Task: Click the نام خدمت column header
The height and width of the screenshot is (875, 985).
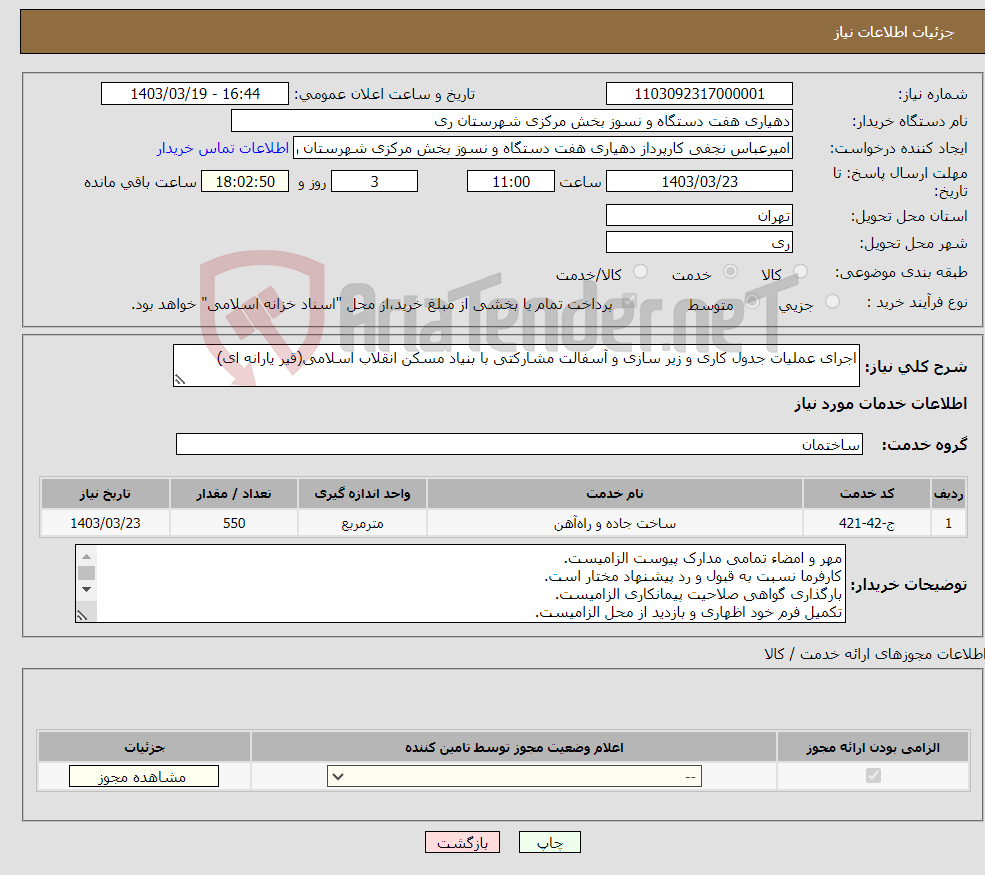Action: [x=614, y=494]
